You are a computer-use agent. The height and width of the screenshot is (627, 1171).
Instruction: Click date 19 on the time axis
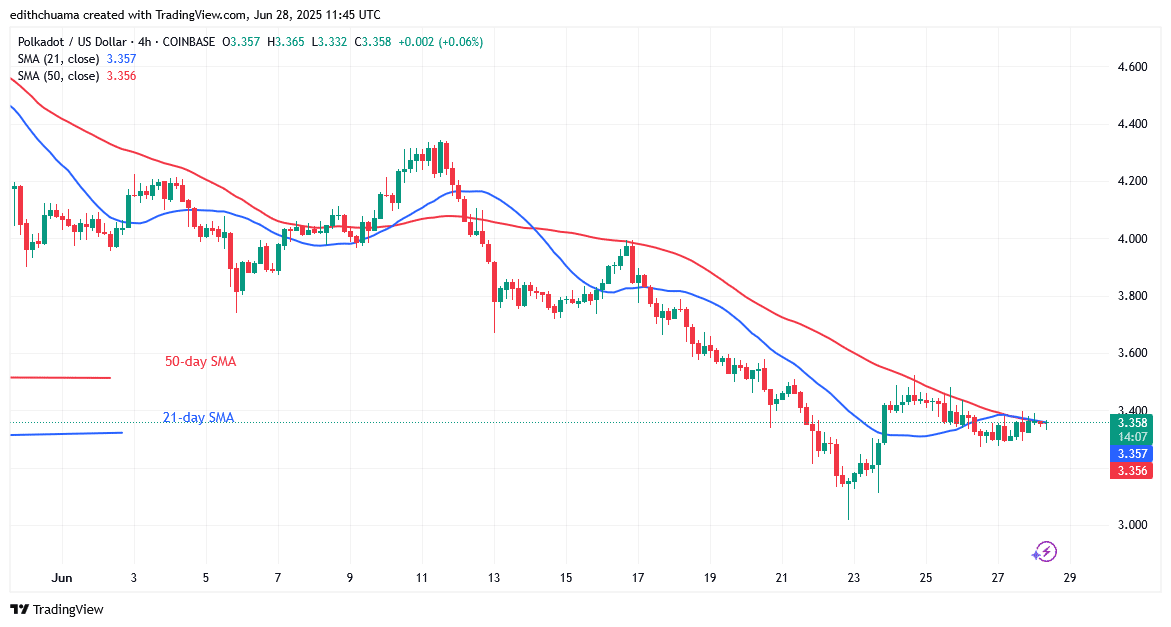pos(709,578)
